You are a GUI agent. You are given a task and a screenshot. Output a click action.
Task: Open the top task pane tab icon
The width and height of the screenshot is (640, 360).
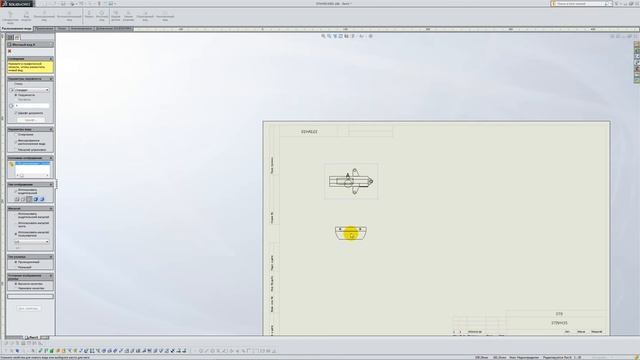(637, 44)
